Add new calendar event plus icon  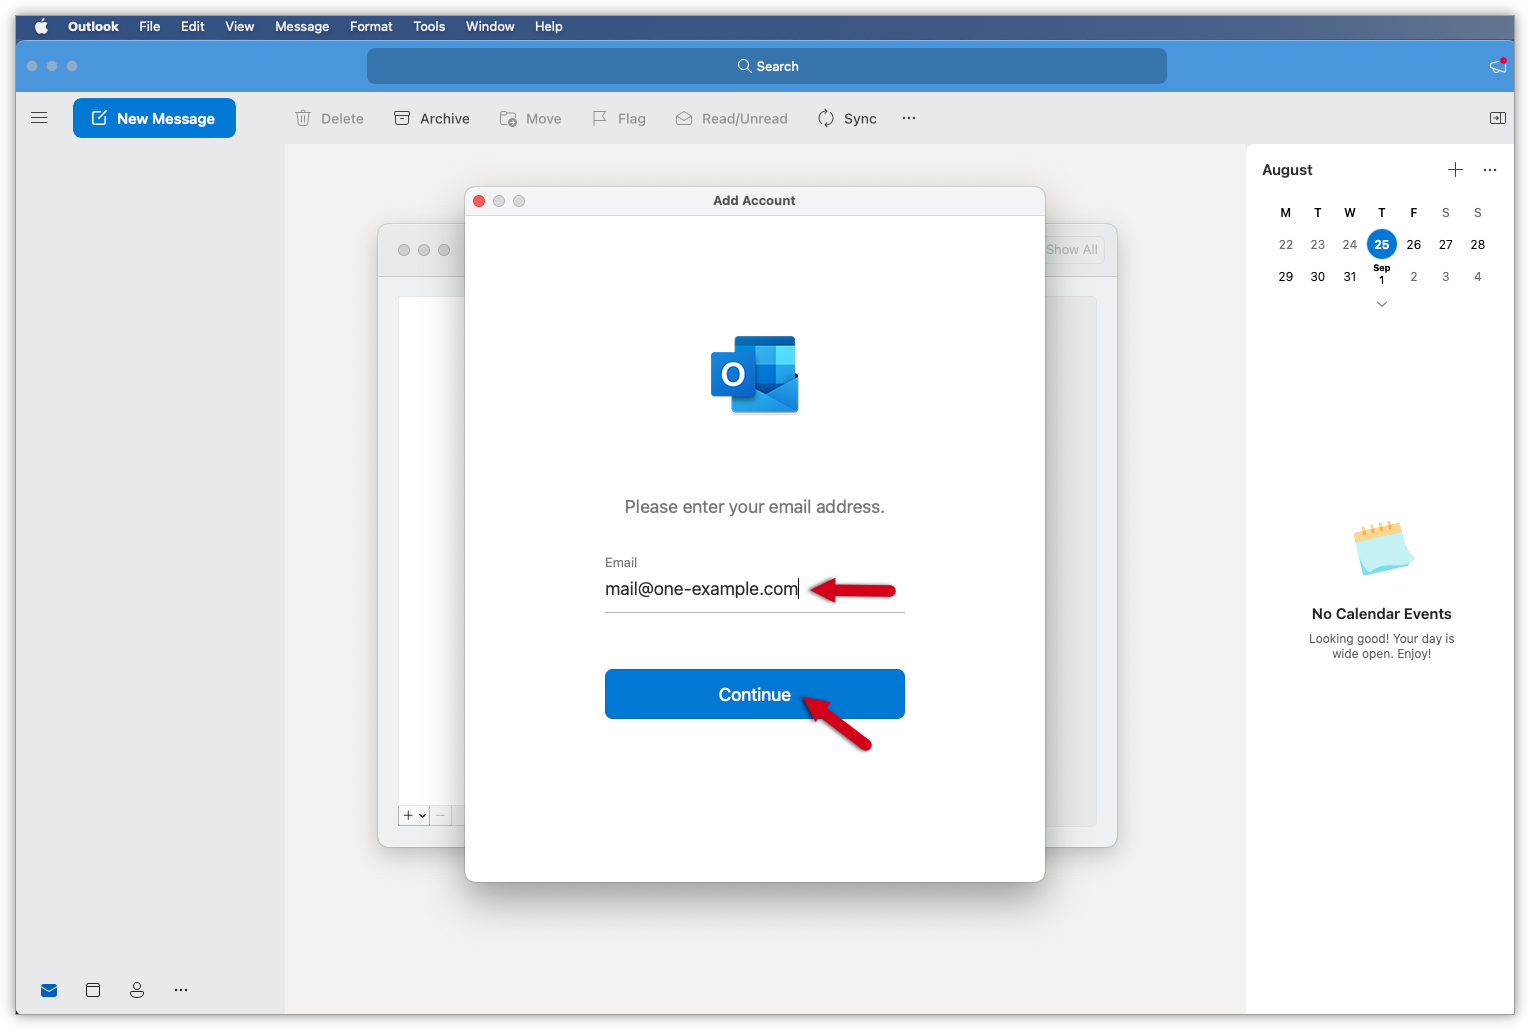pos(1455,170)
